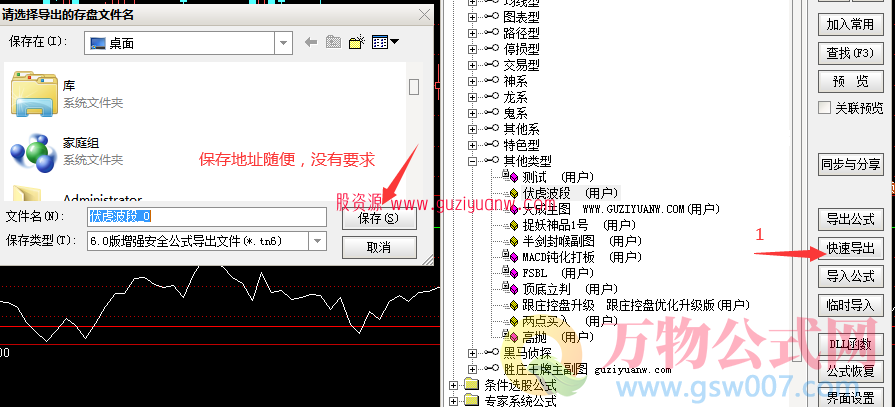The image size is (895, 407).
Task: Select the MACD钝化打板 formula
Action: point(582,257)
